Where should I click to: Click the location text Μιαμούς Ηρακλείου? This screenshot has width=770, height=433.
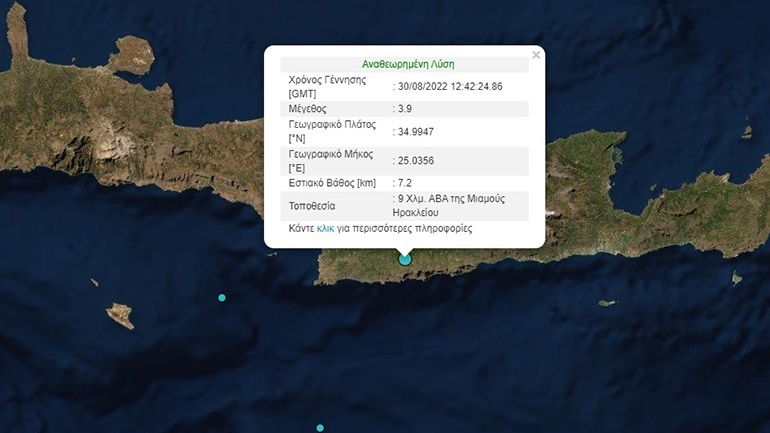[x=448, y=206]
